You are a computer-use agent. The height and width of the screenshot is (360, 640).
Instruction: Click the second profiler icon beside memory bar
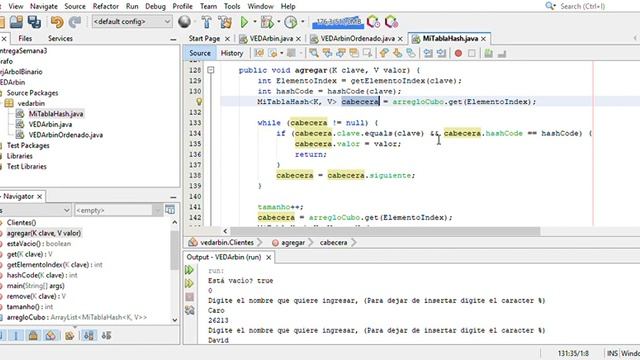point(391,22)
